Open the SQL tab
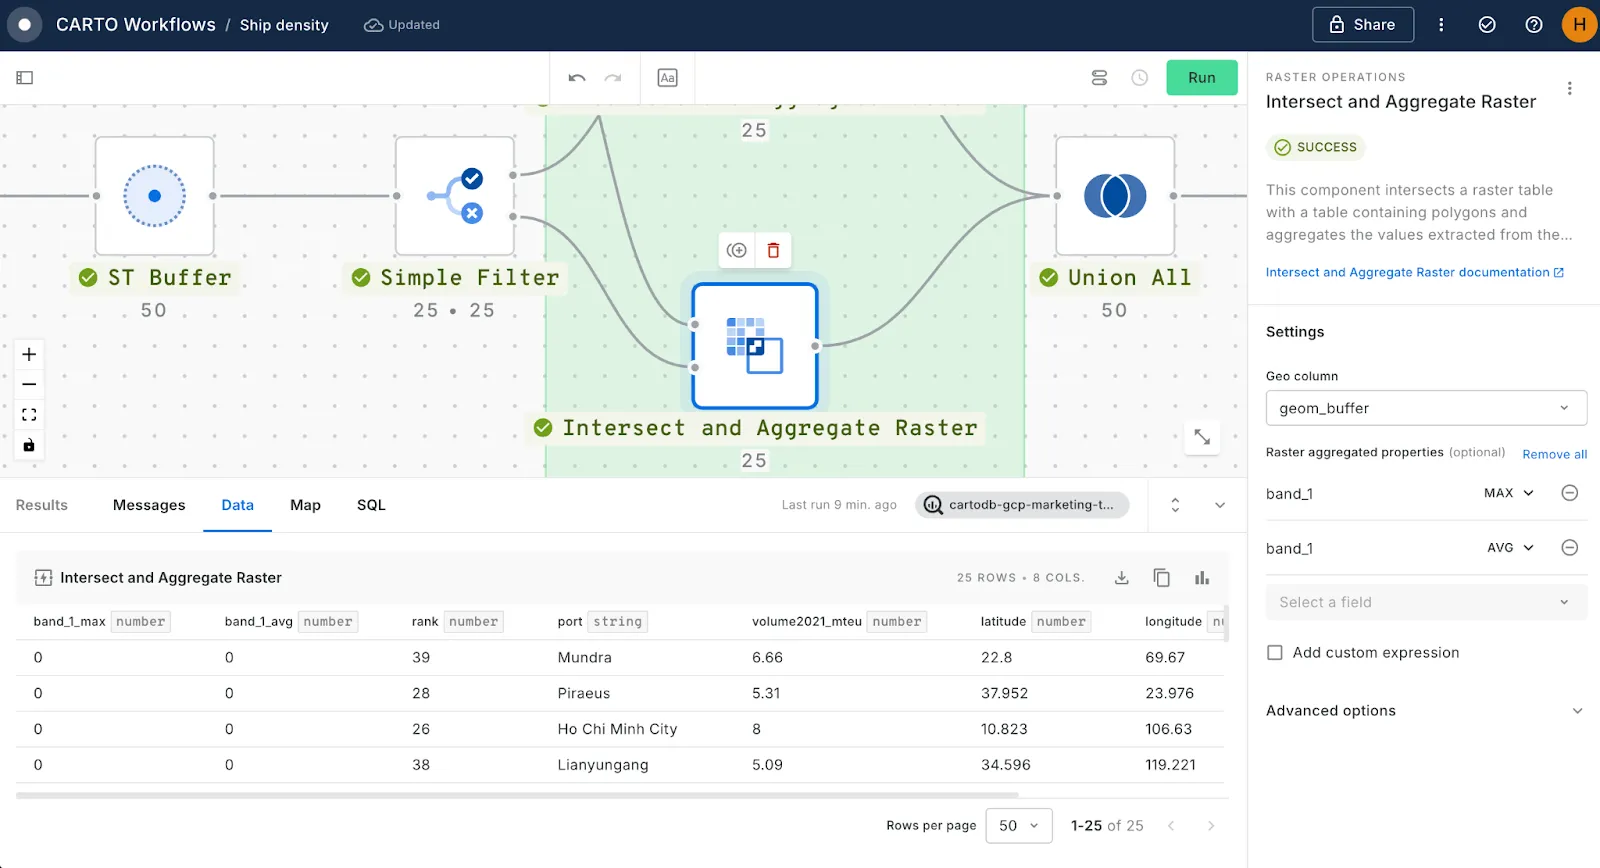The width and height of the screenshot is (1600, 868). 371,505
